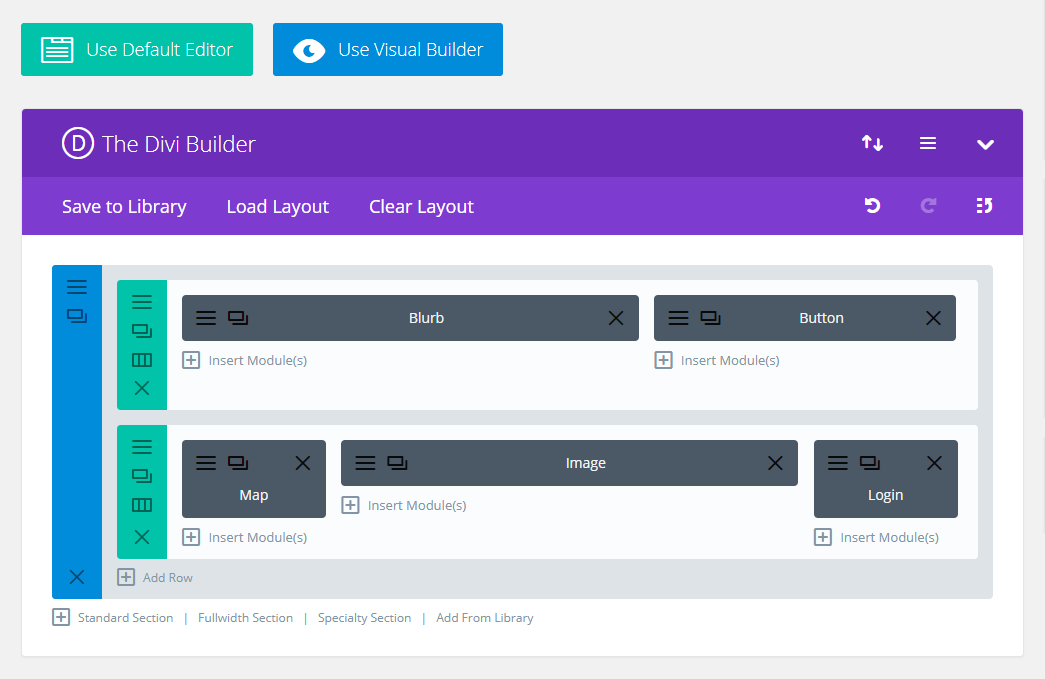Open blue section settings menu icon
Screen dimensions: 1045x679
(77, 287)
